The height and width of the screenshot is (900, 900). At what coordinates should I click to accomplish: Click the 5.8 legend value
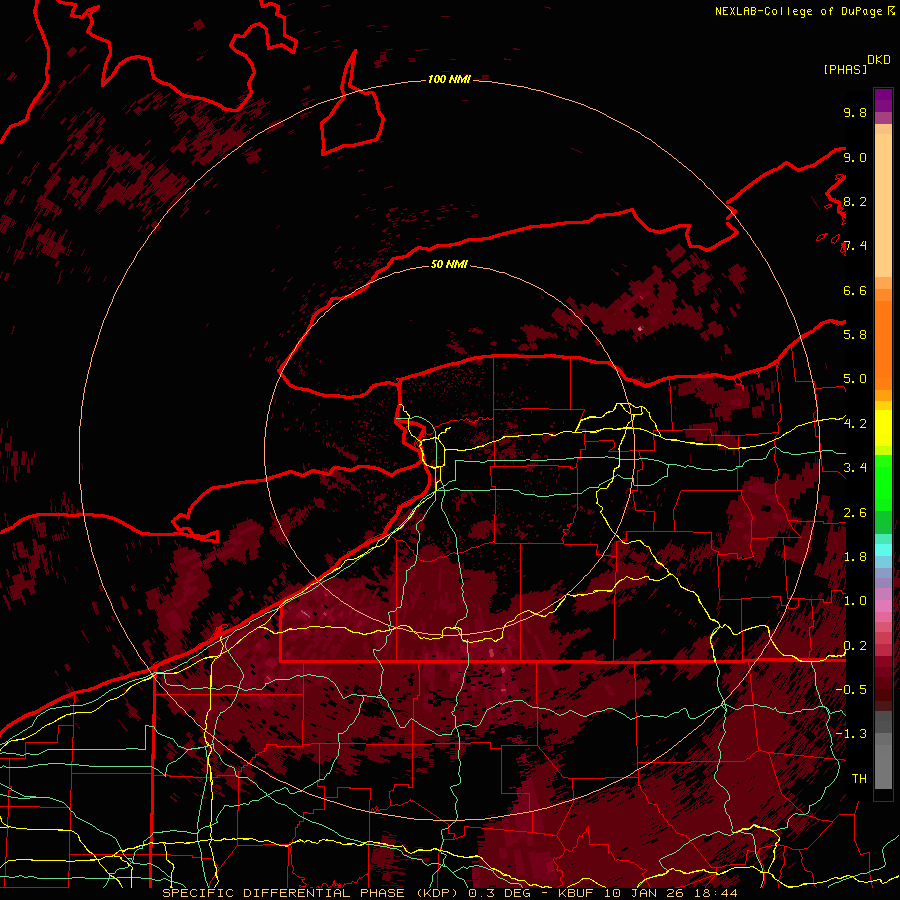855,334
